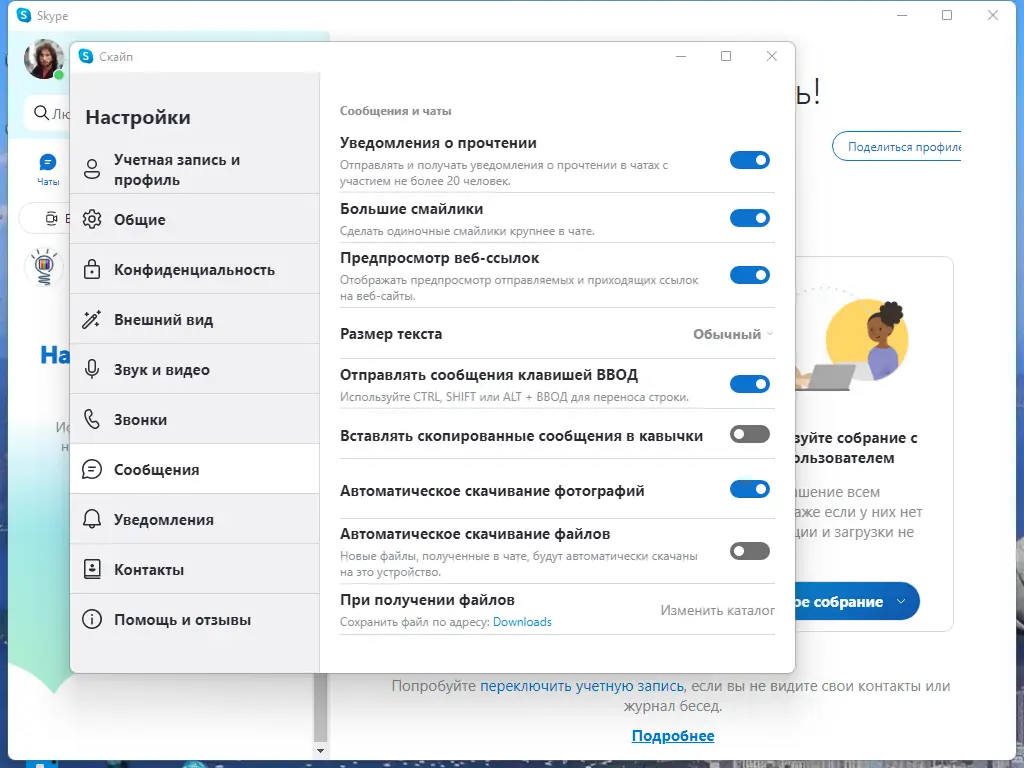Click the search input field
The image size is (1024, 768).
[47, 114]
